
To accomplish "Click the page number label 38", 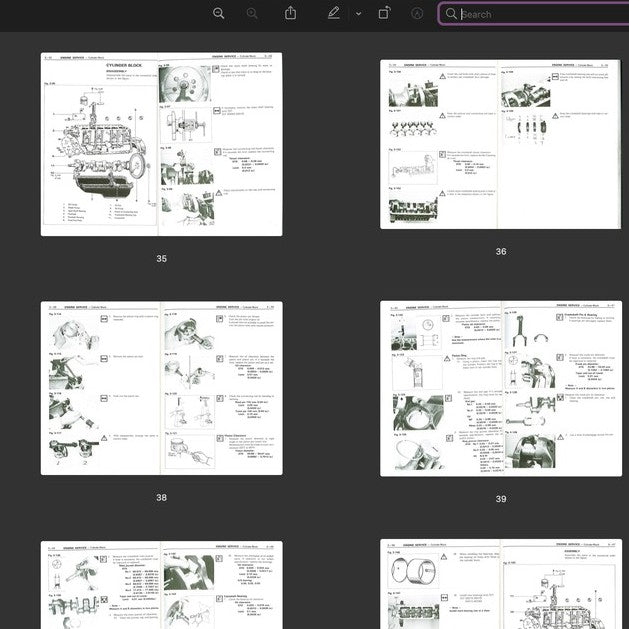I will pos(161,497).
